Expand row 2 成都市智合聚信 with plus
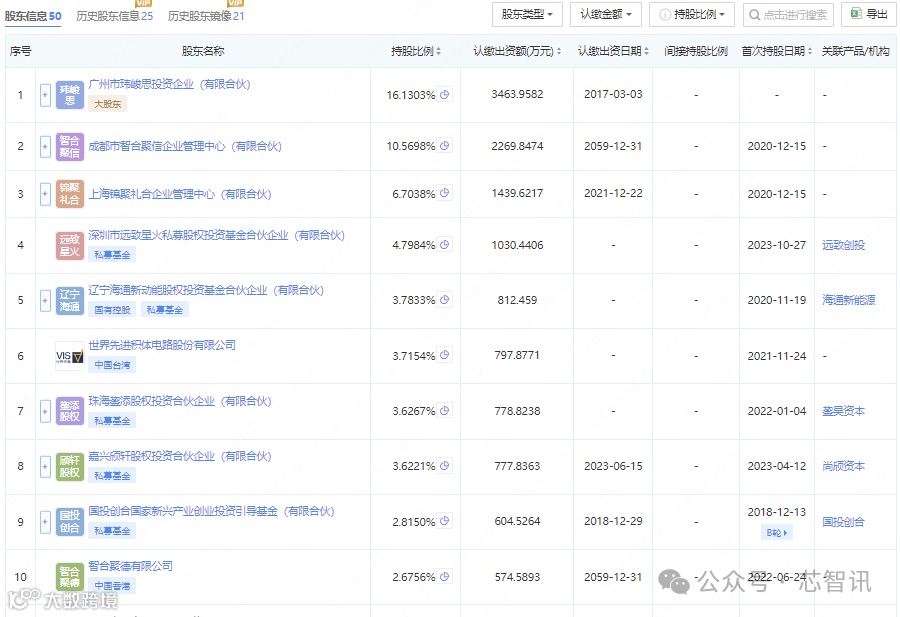 pyautogui.click(x=45, y=146)
